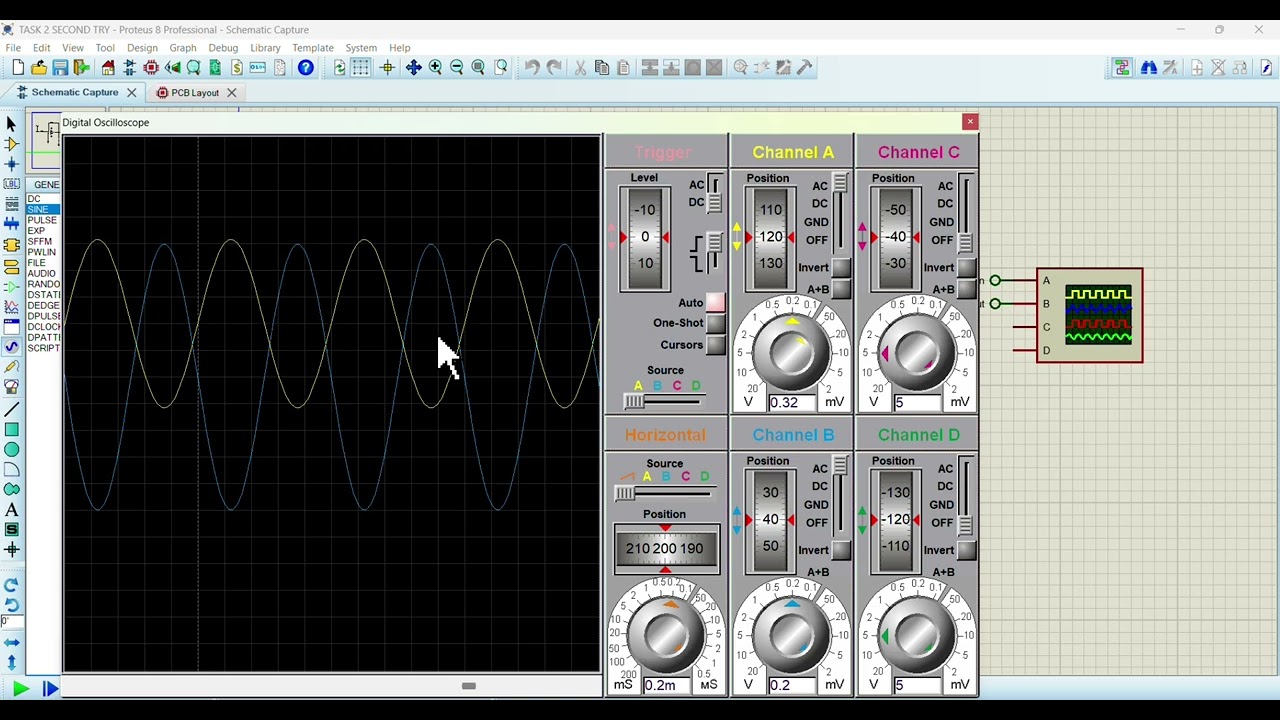The image size is (1280, 720).
Task: Click the Channel B 0.2 value field
Action: (793, 685)
